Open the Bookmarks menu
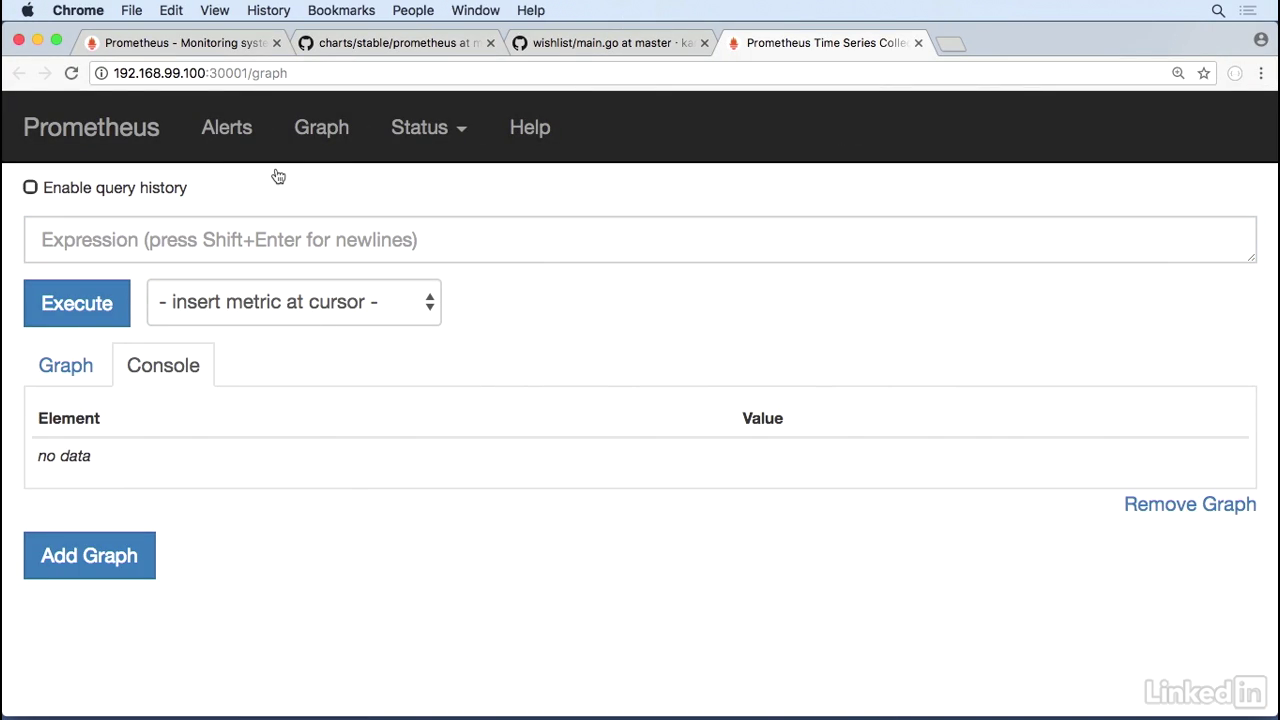 click(341, 10)
